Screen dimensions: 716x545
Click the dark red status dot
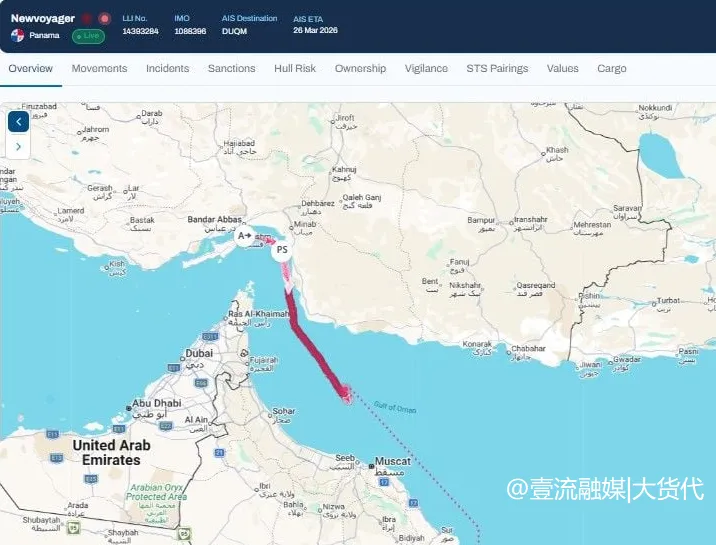point(87,19)
